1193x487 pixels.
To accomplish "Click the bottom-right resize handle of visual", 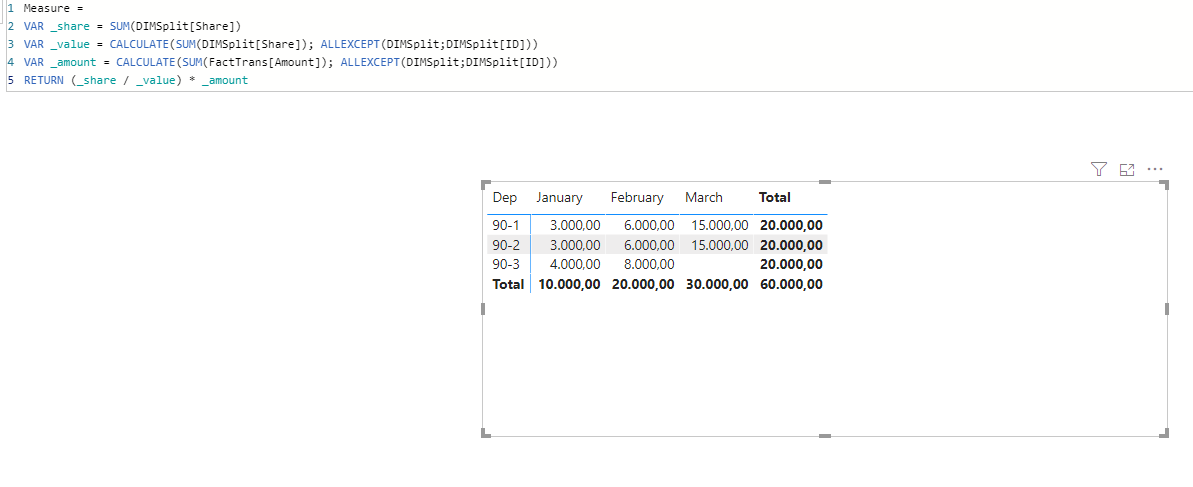I will (1164, 434).
